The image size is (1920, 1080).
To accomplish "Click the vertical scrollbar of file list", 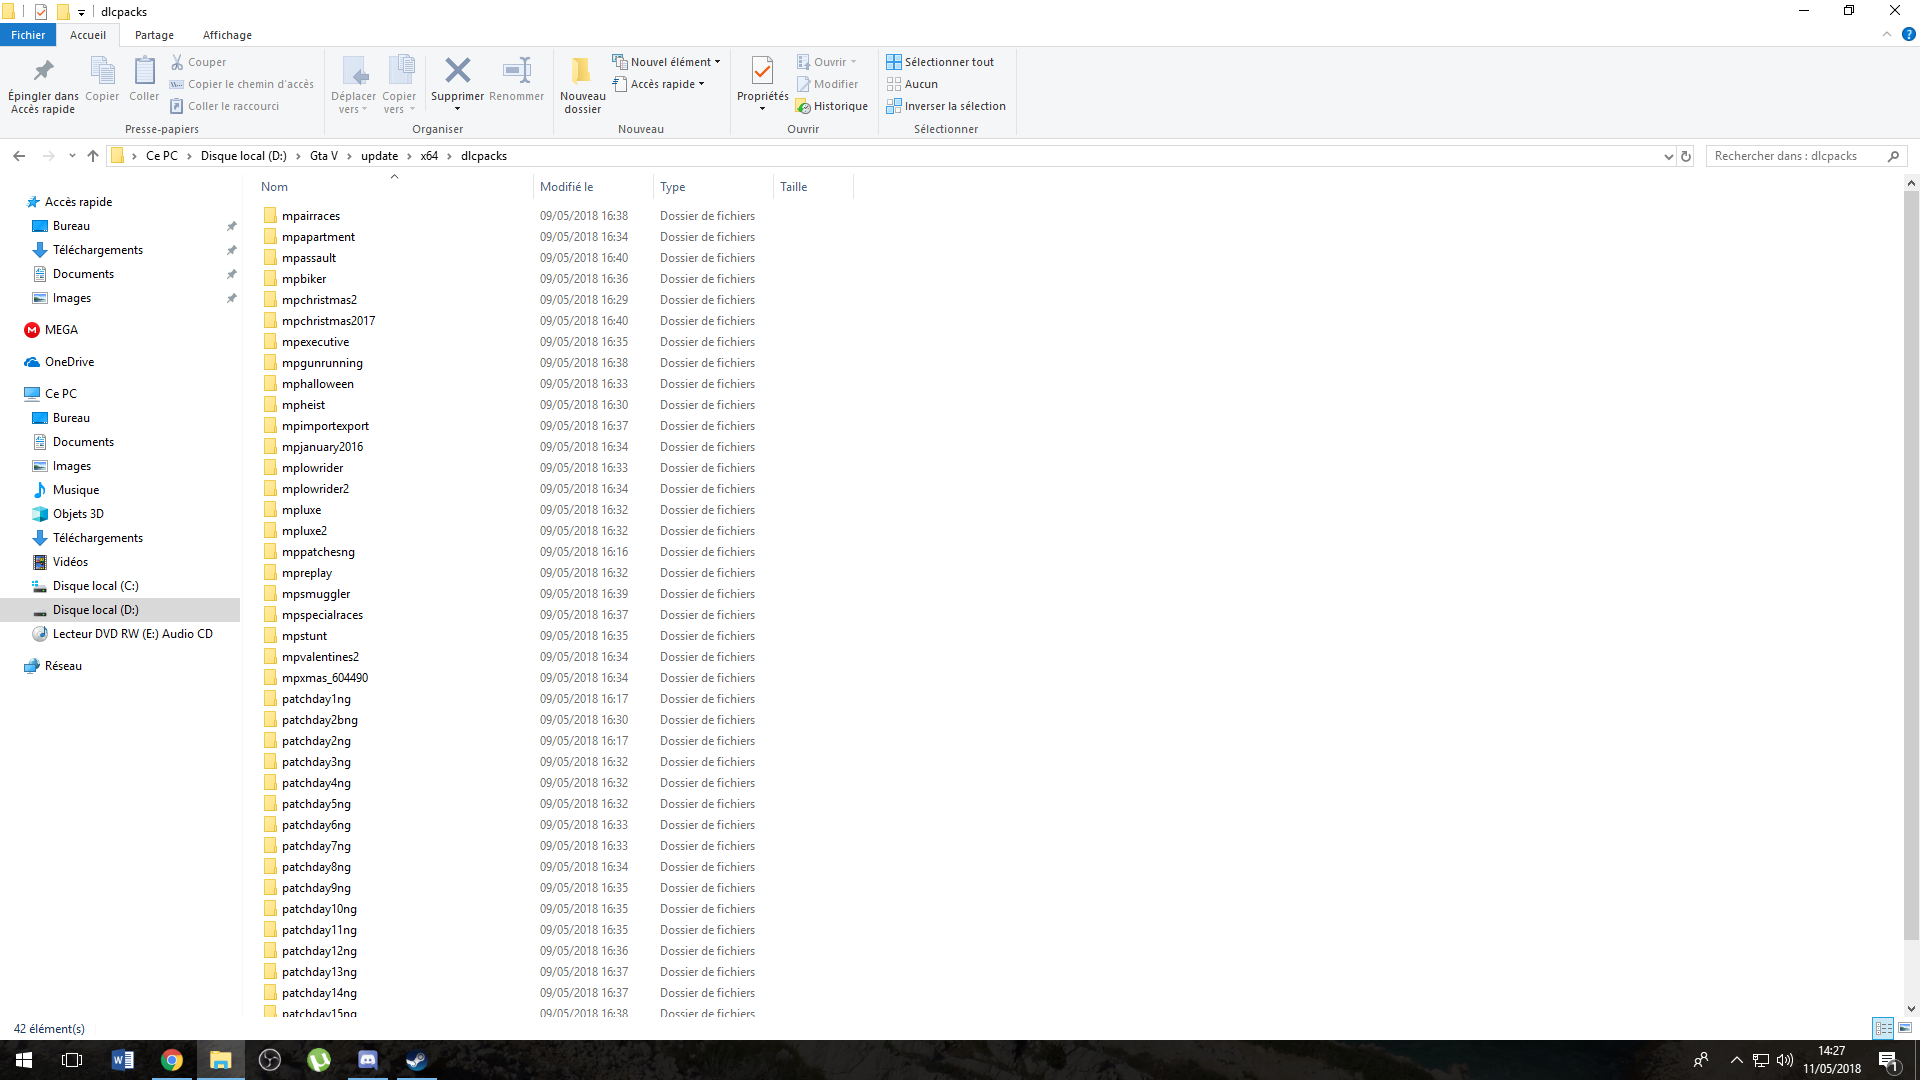I will (1911, 568).
